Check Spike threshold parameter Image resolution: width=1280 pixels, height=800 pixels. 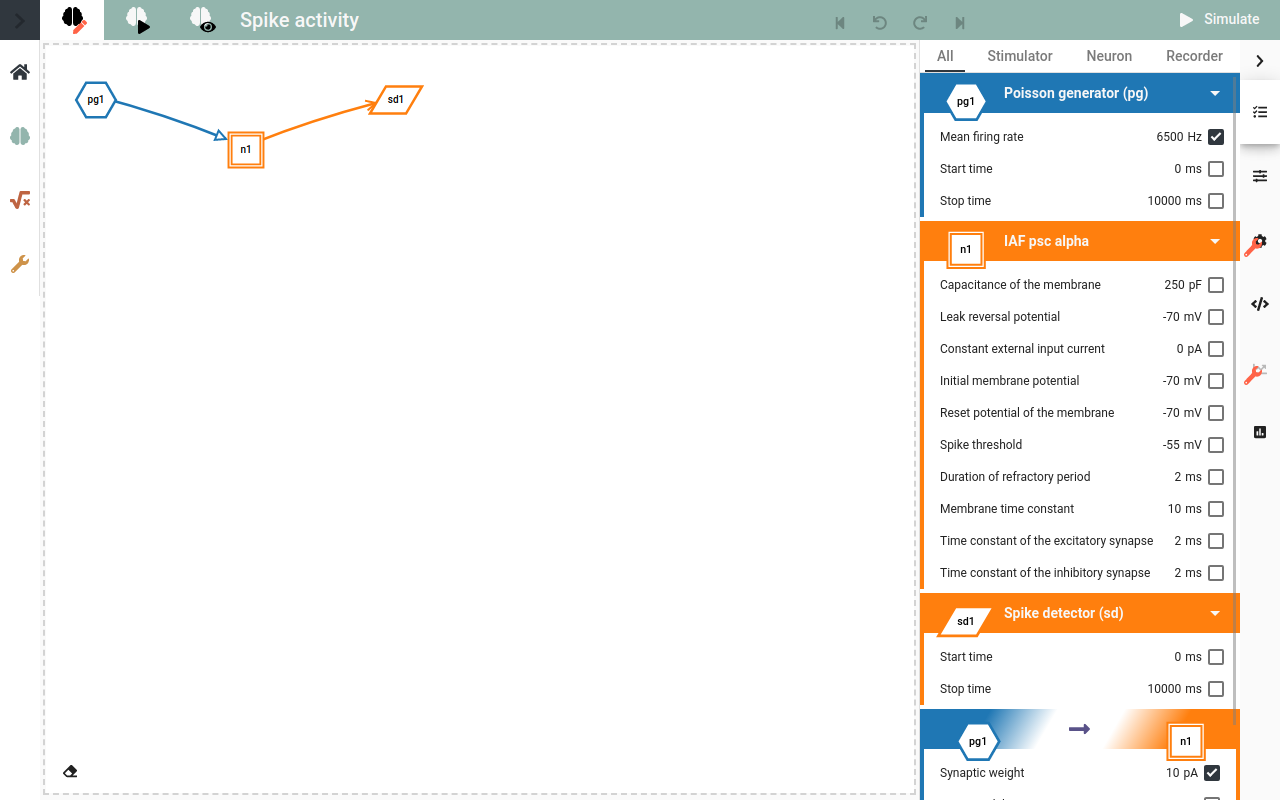point(1216,445)
